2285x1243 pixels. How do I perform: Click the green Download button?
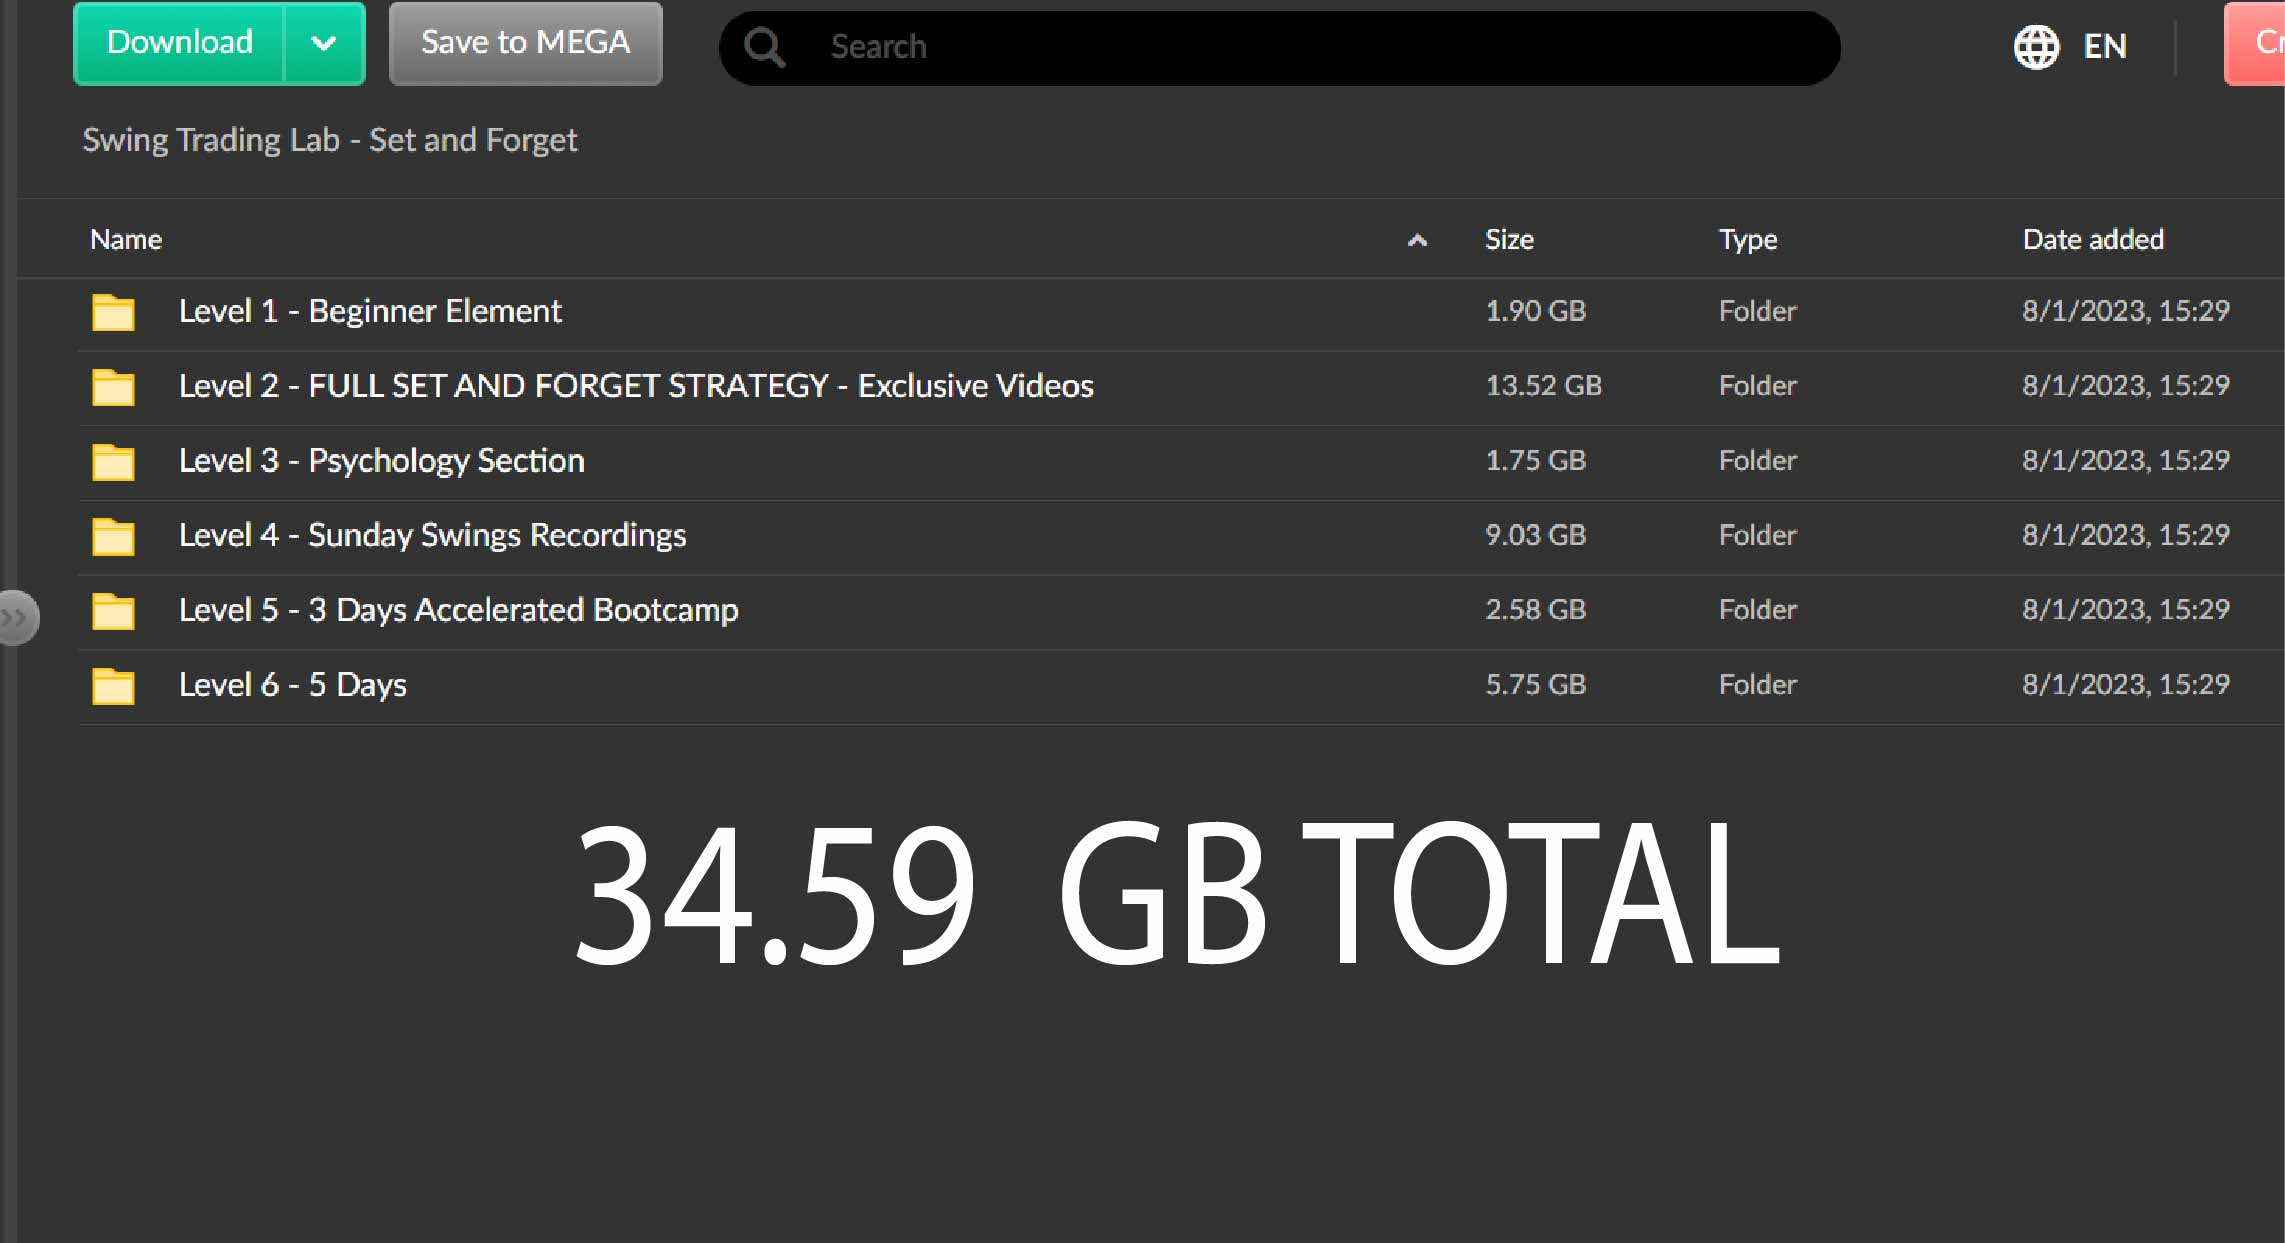[x=179, y=43]
